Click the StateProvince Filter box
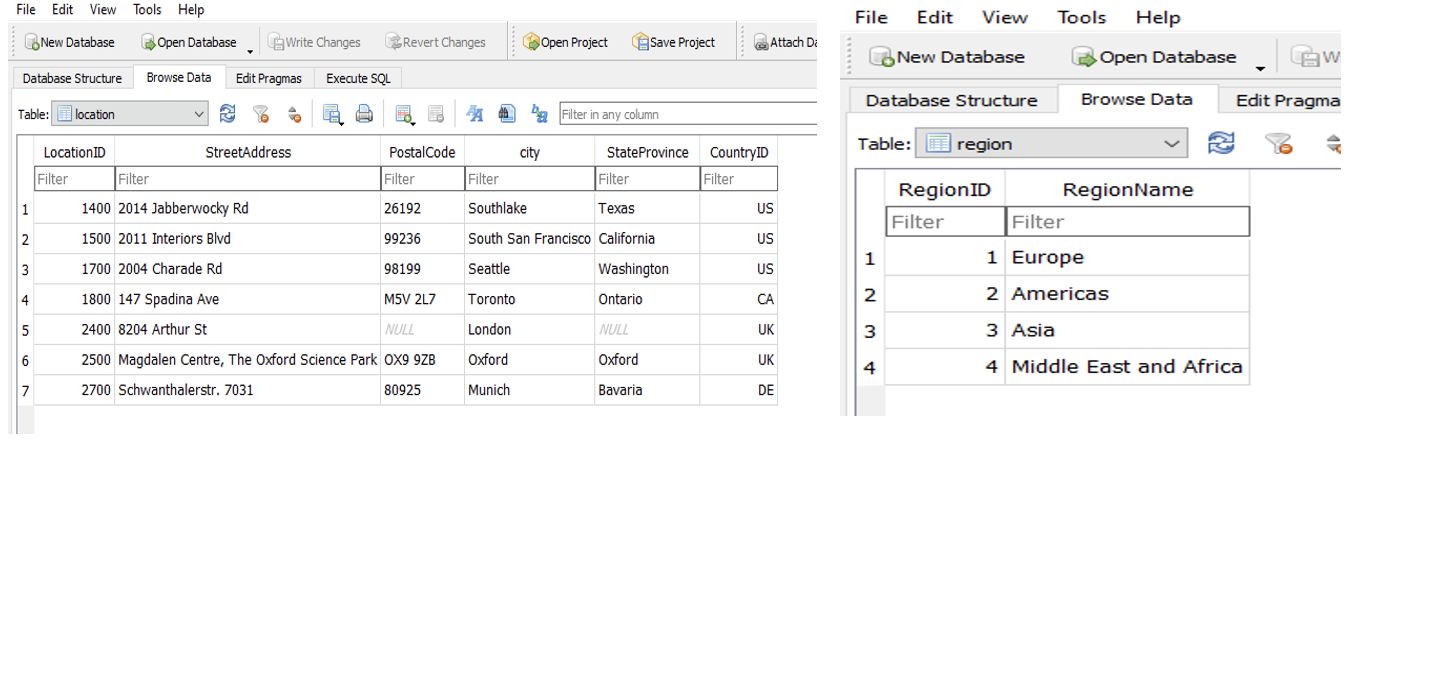This screenshot has width=1434, height=678. point(645,179)
